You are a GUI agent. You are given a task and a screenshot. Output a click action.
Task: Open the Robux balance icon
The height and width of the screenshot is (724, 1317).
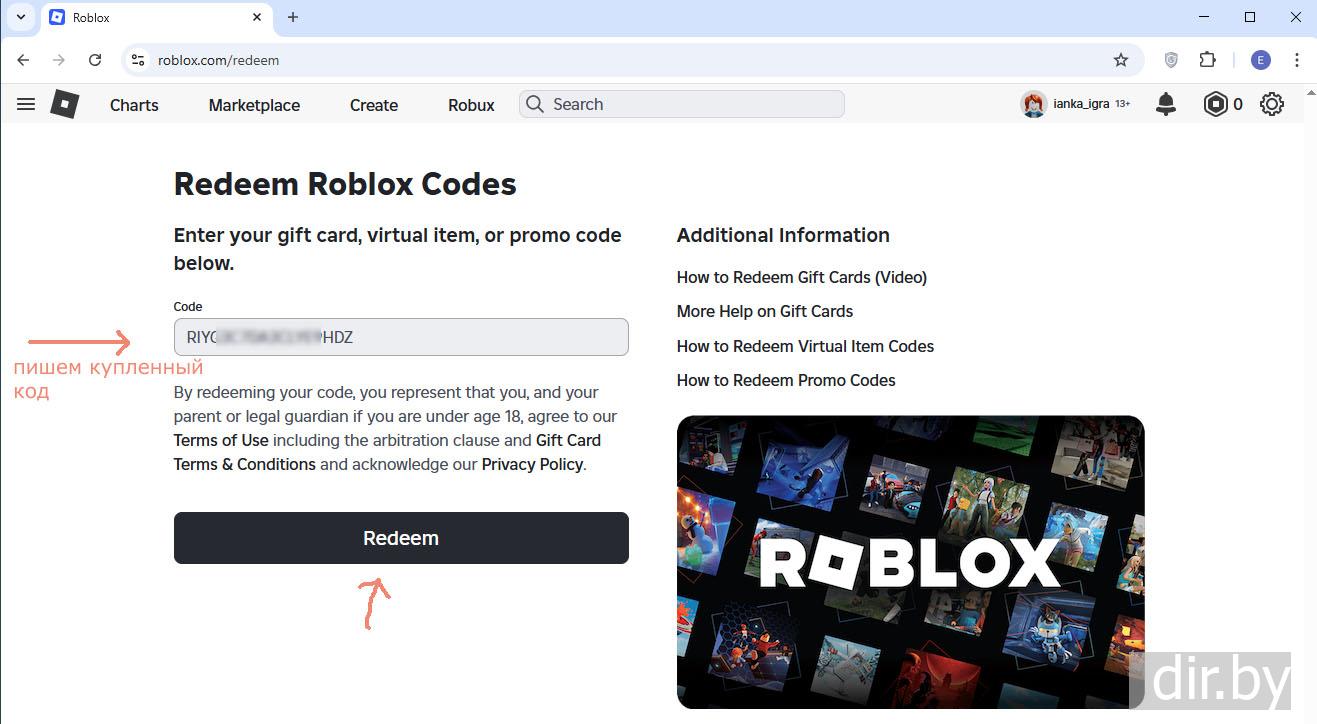(1215, 104)
